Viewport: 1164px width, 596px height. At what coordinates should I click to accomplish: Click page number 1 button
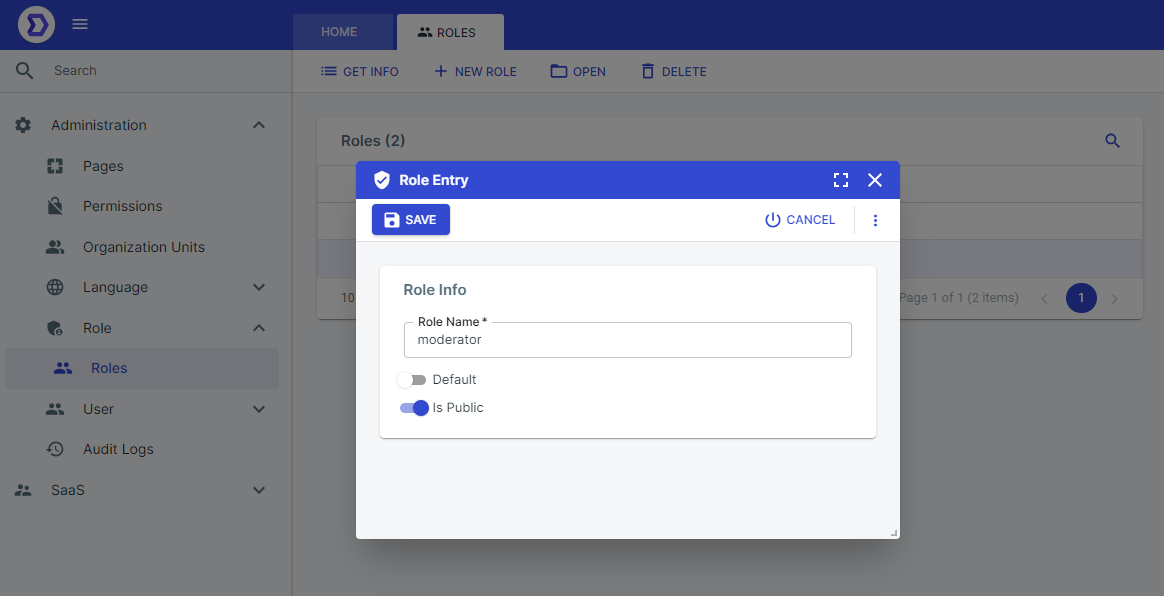pyautogui.click(x=1081, y=298)
